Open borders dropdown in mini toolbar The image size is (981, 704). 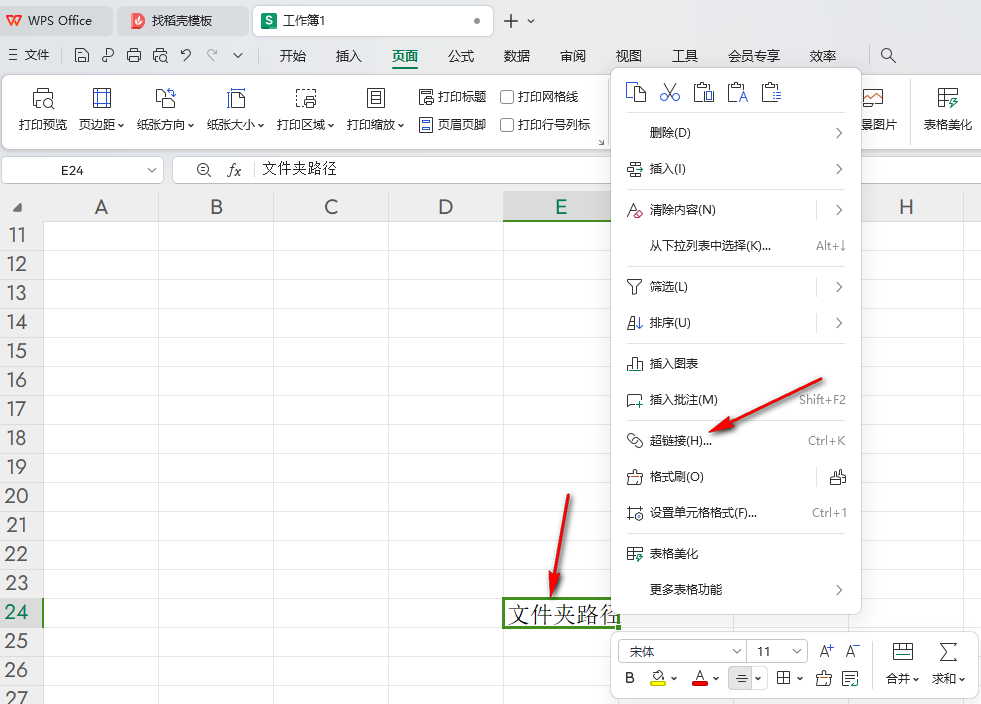click(800, 678)
